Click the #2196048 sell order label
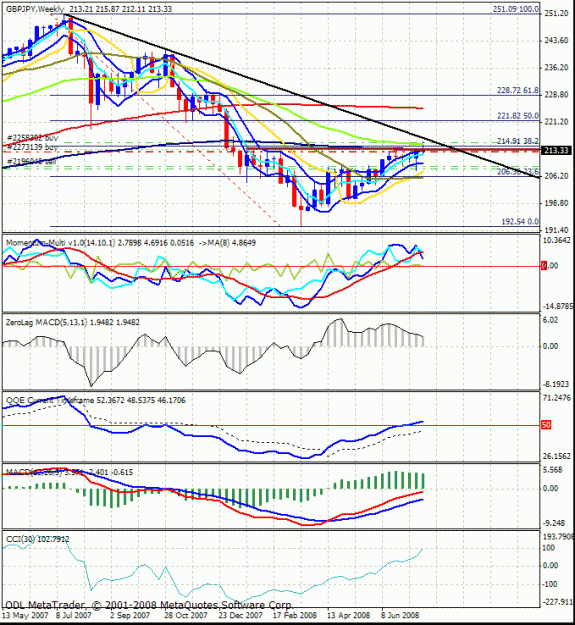 click(x=31, y=161)
